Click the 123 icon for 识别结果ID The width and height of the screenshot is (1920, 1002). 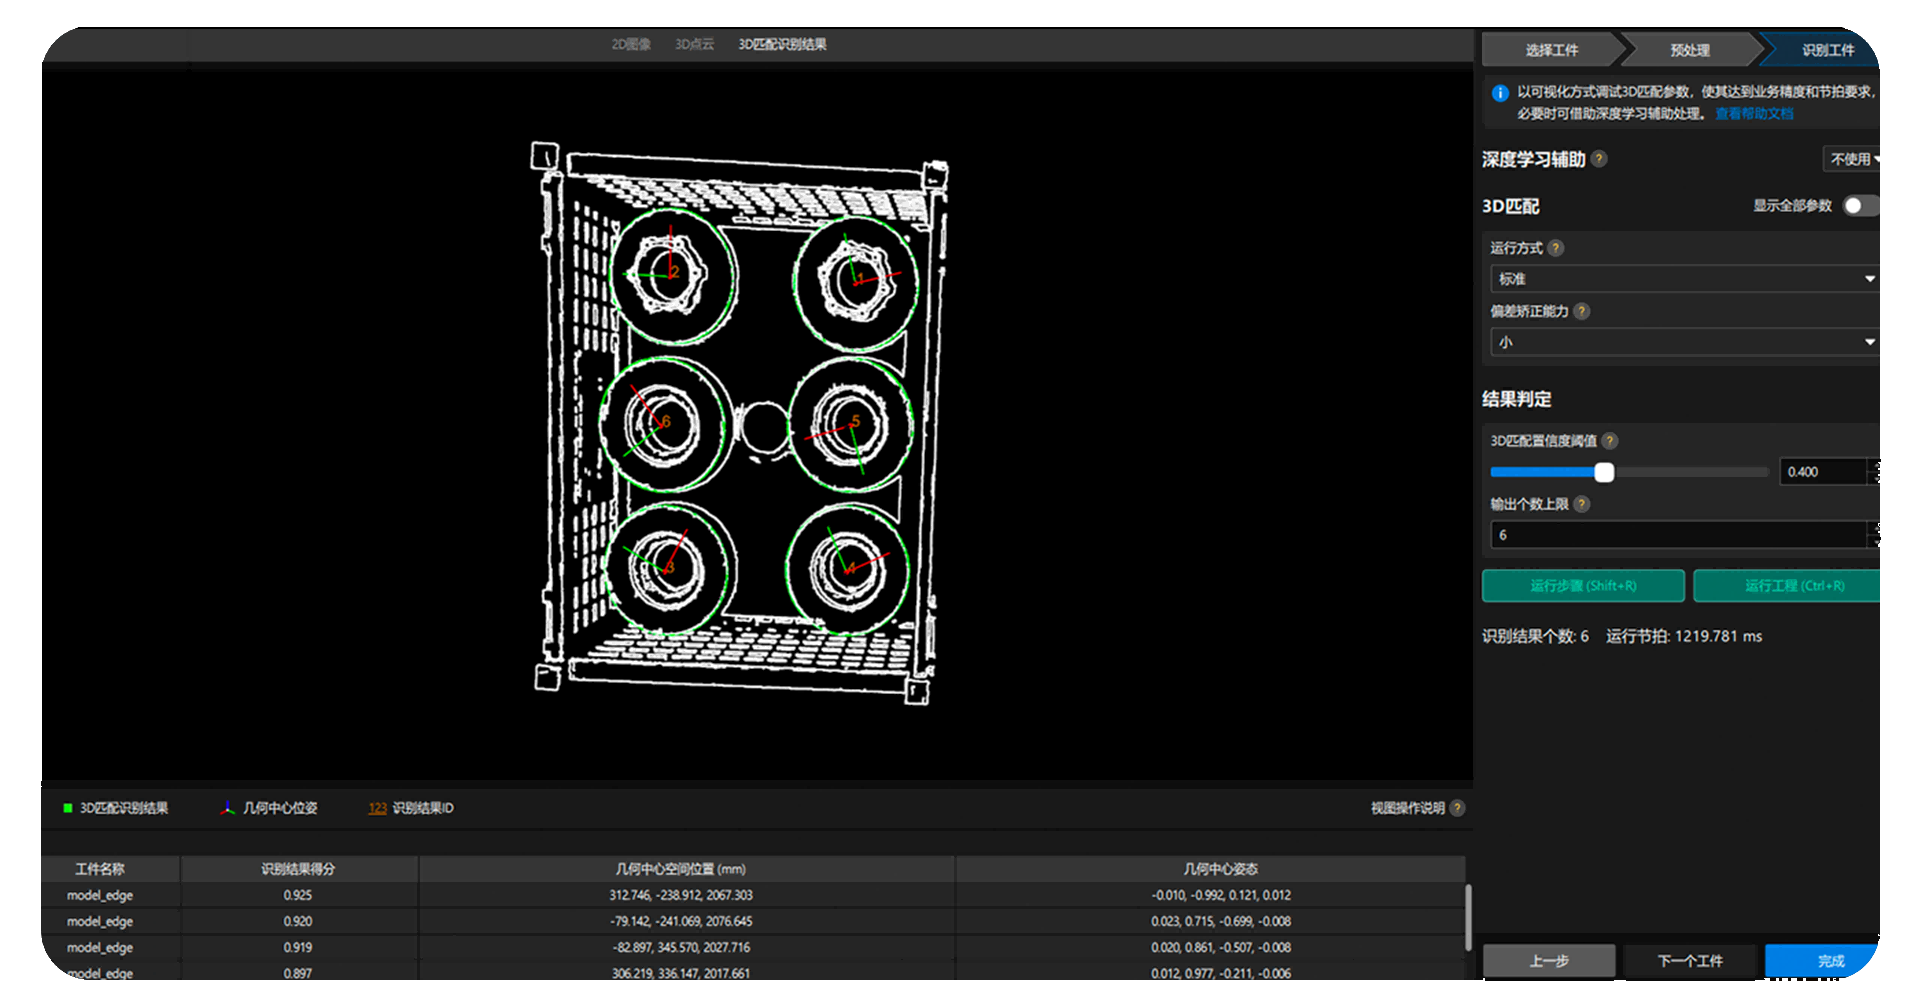377,808
